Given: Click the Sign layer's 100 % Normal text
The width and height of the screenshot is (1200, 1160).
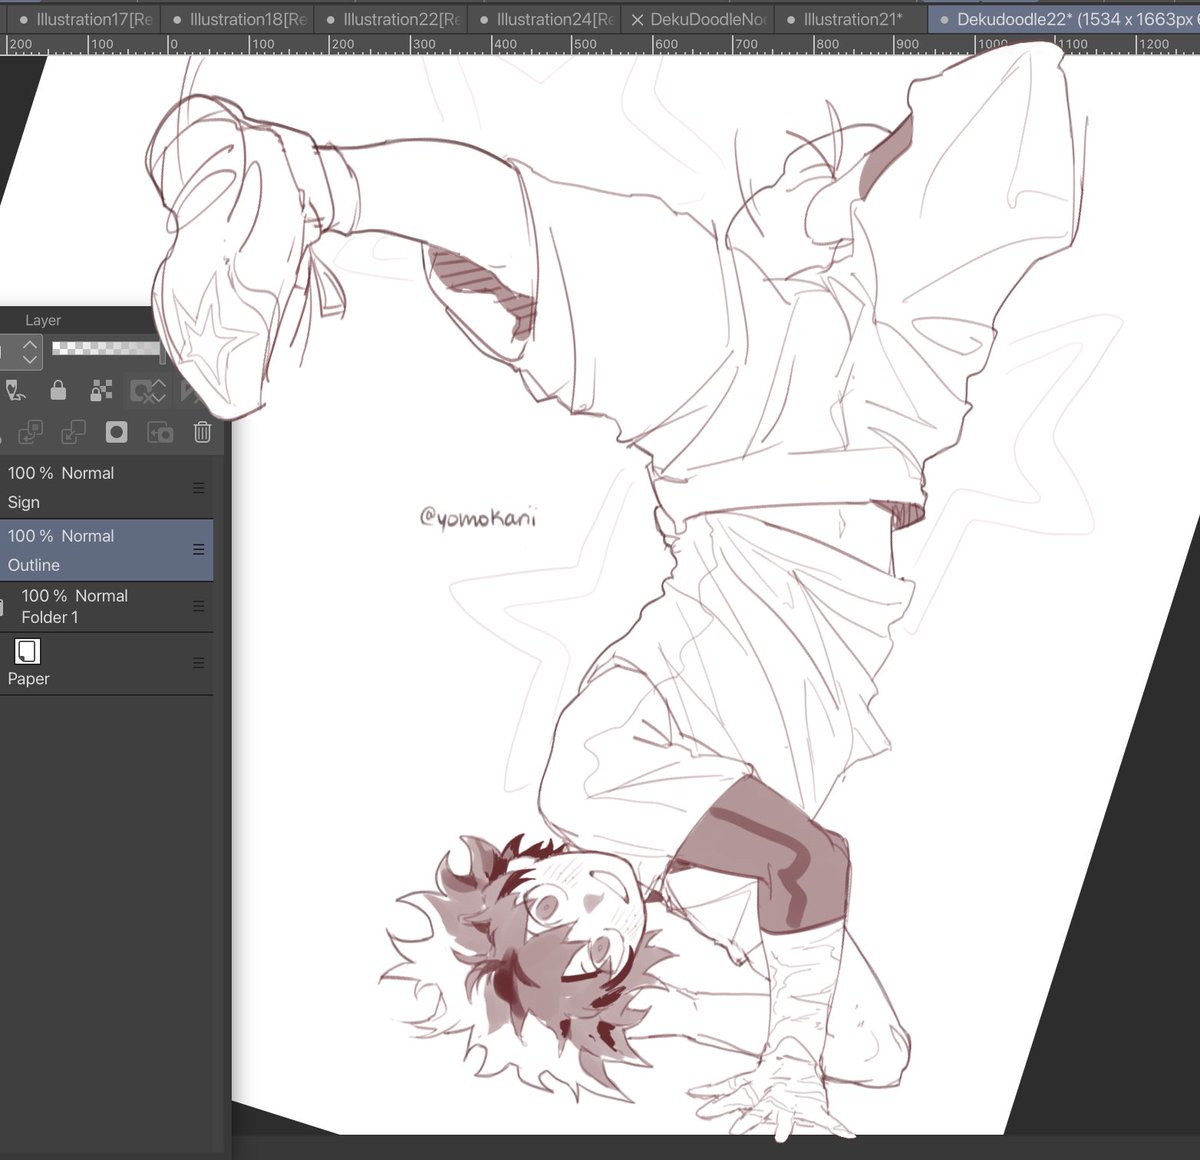Looking at the screenshot, I should (x=61, y=473).
